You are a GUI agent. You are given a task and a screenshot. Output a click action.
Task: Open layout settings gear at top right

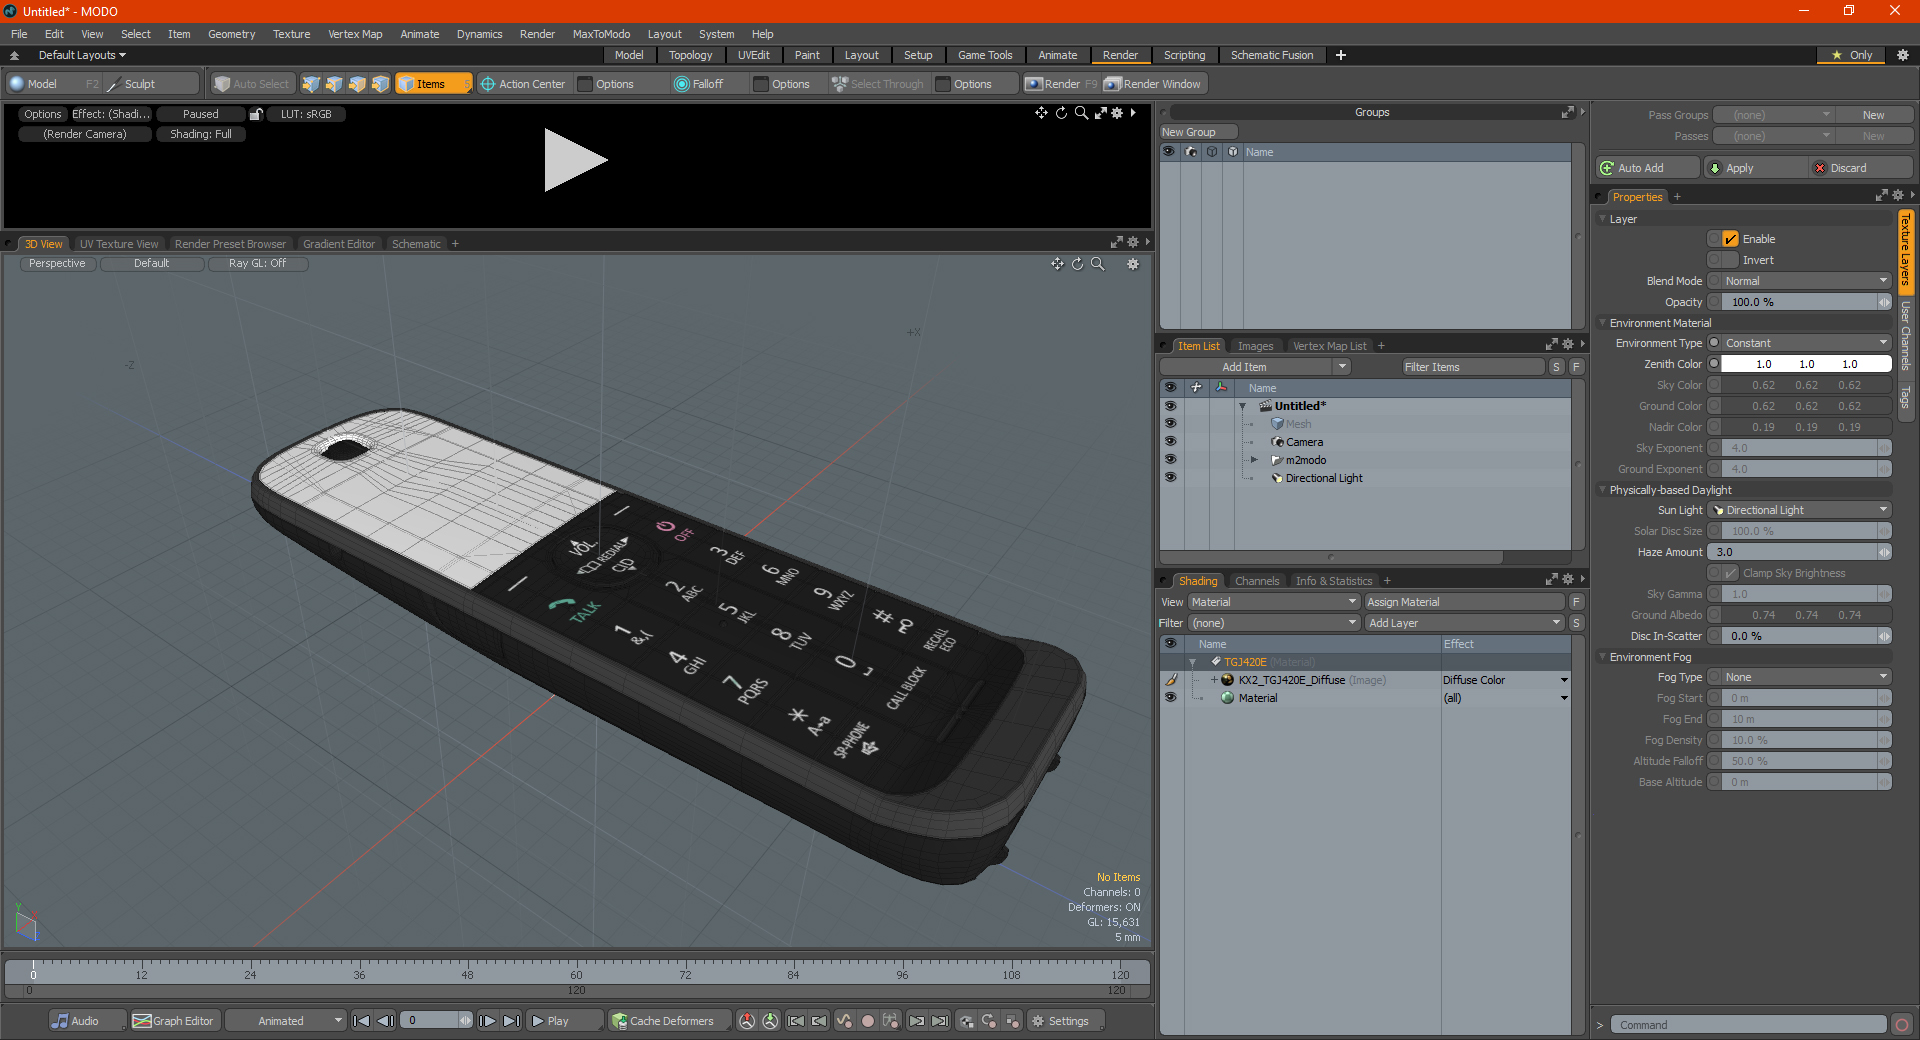coord(1902,55)
